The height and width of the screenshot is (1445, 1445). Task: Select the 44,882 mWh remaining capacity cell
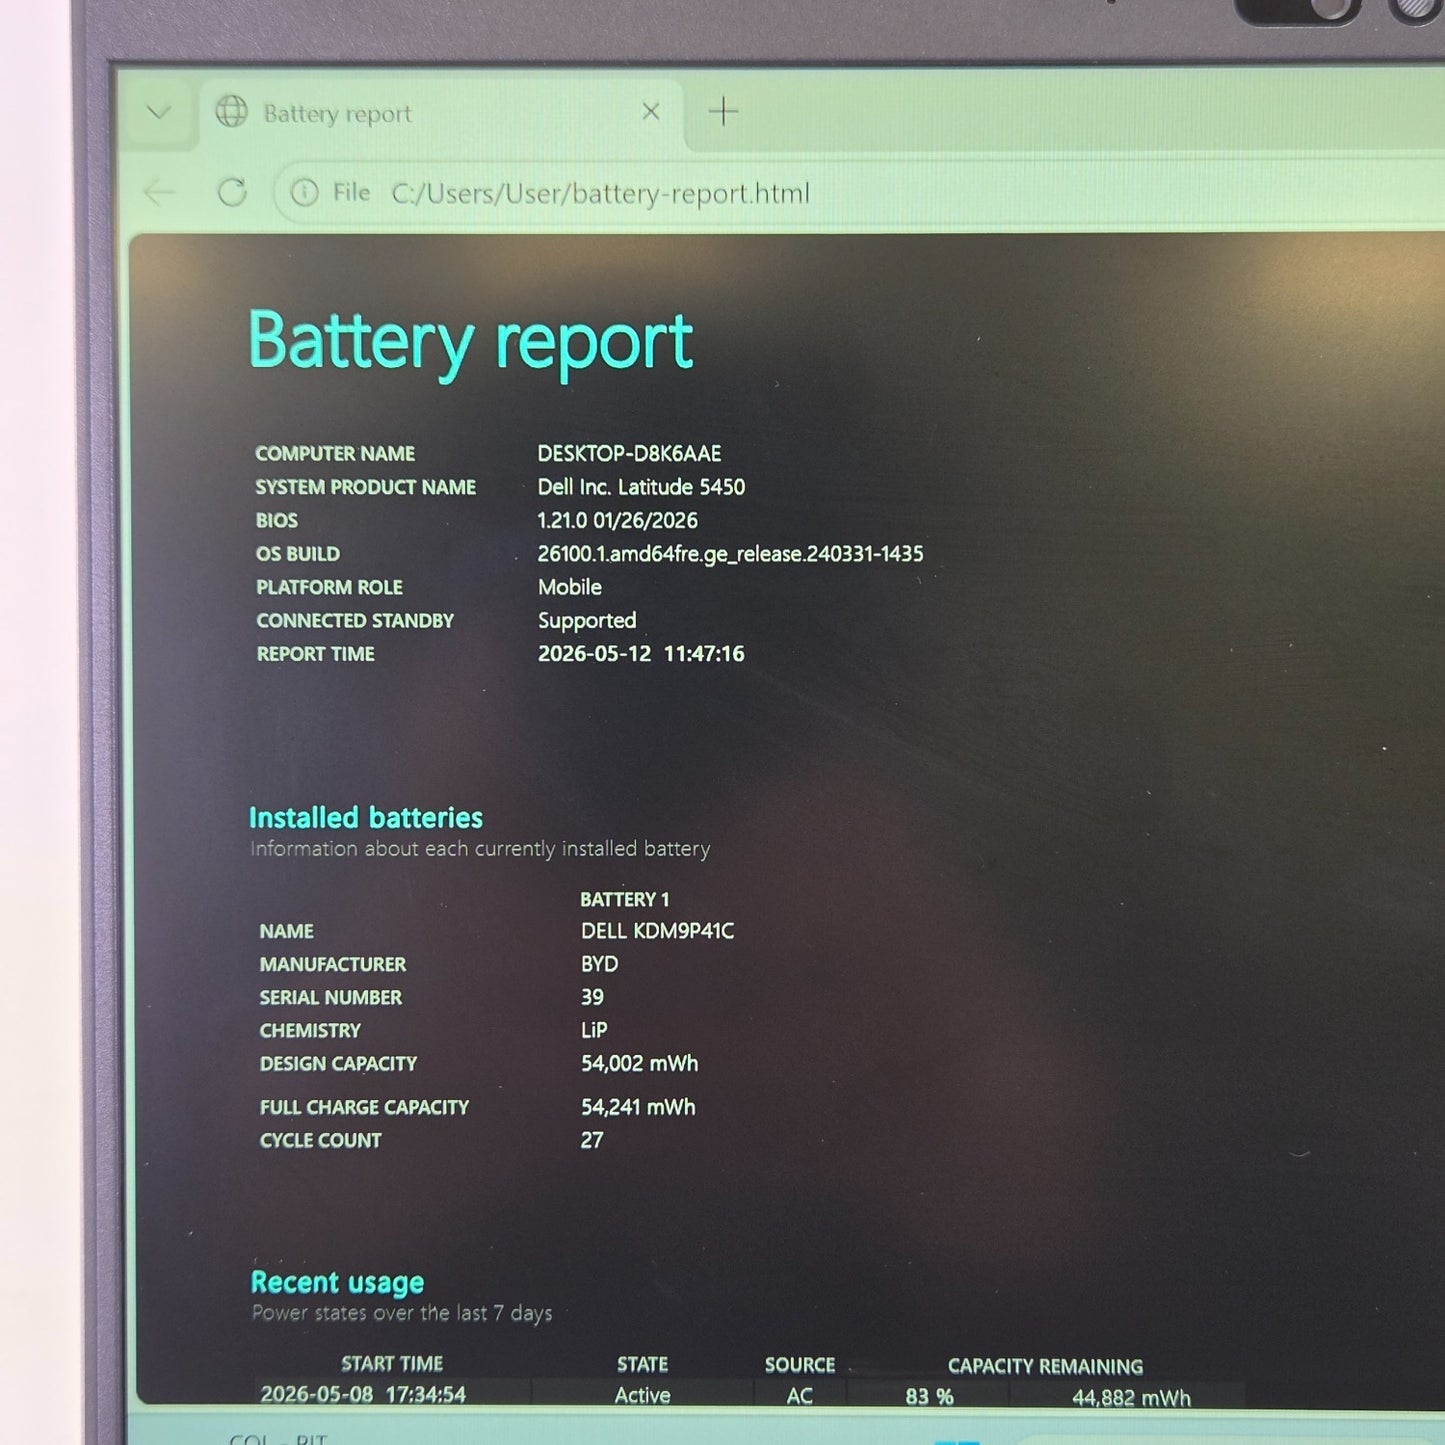[x=1131, y=1398]
